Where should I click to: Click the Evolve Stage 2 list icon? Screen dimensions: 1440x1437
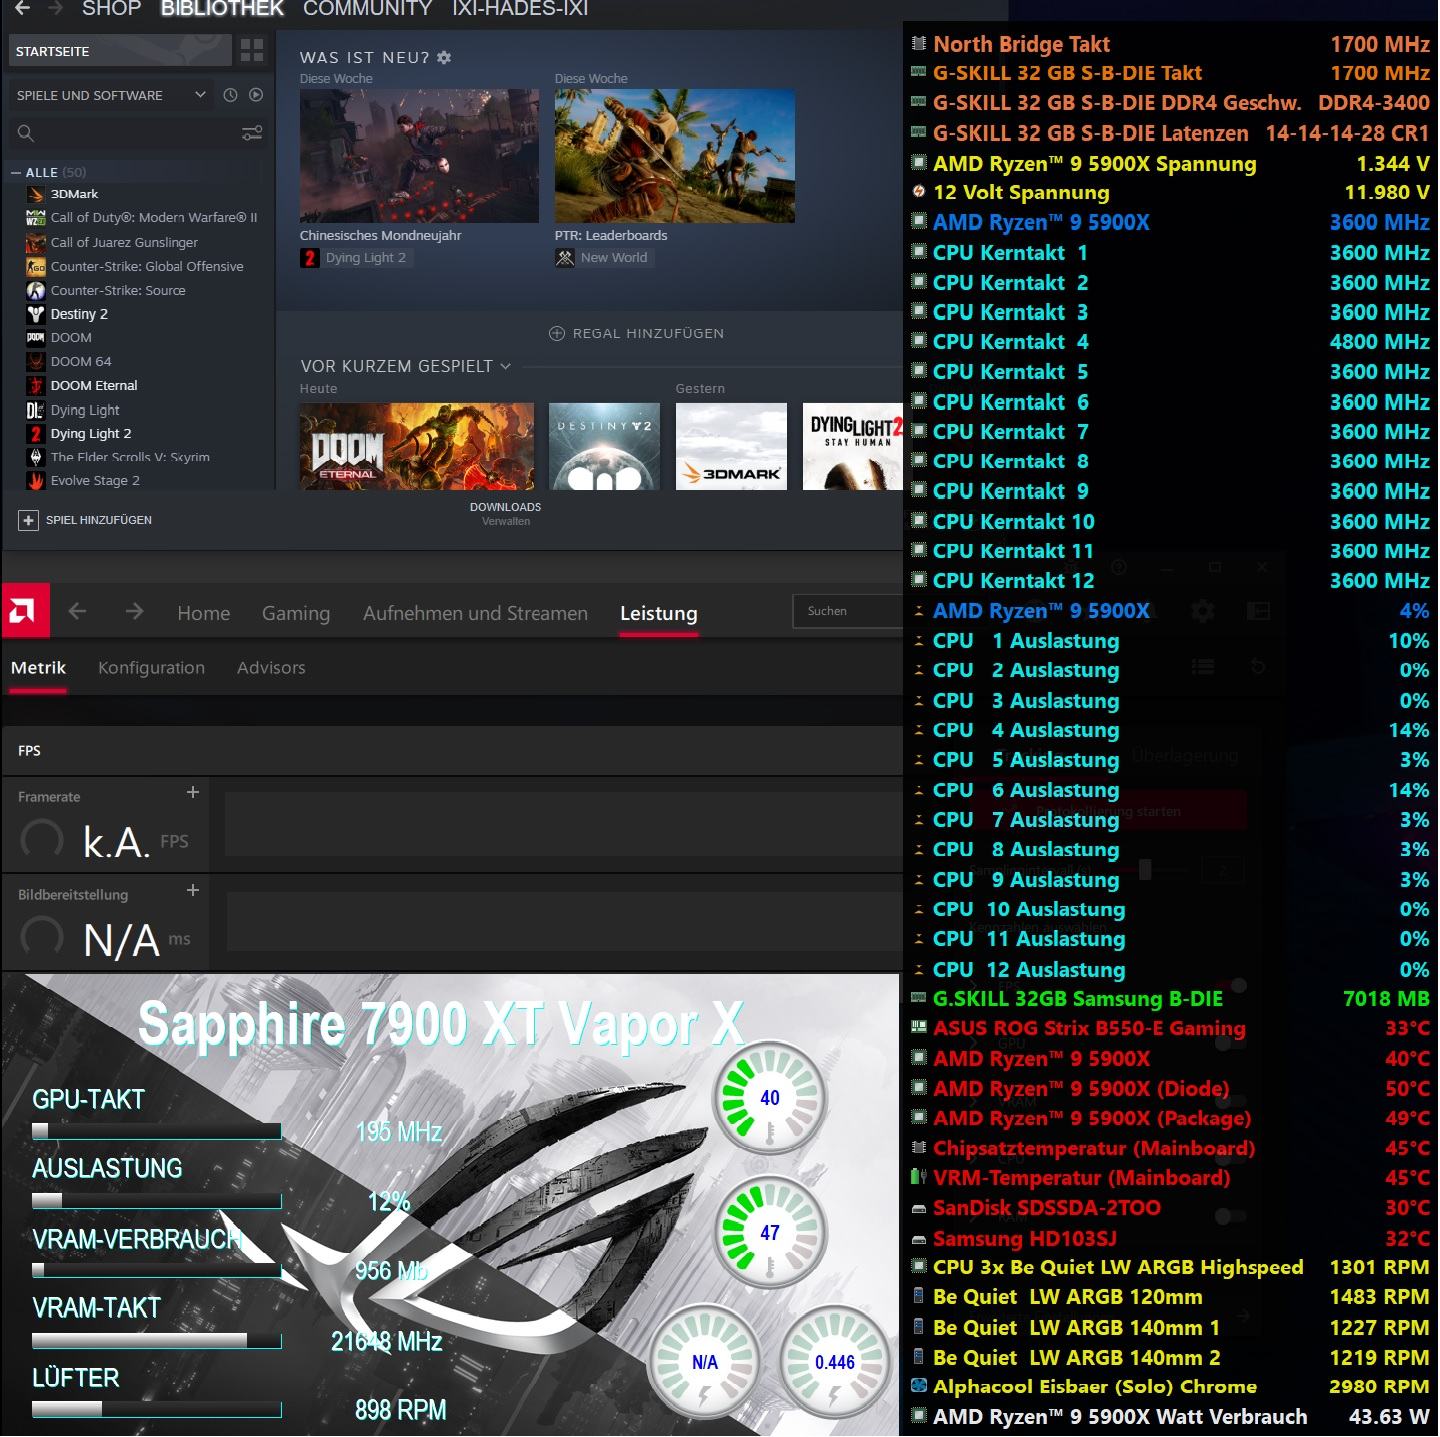(x=36, y=481)
